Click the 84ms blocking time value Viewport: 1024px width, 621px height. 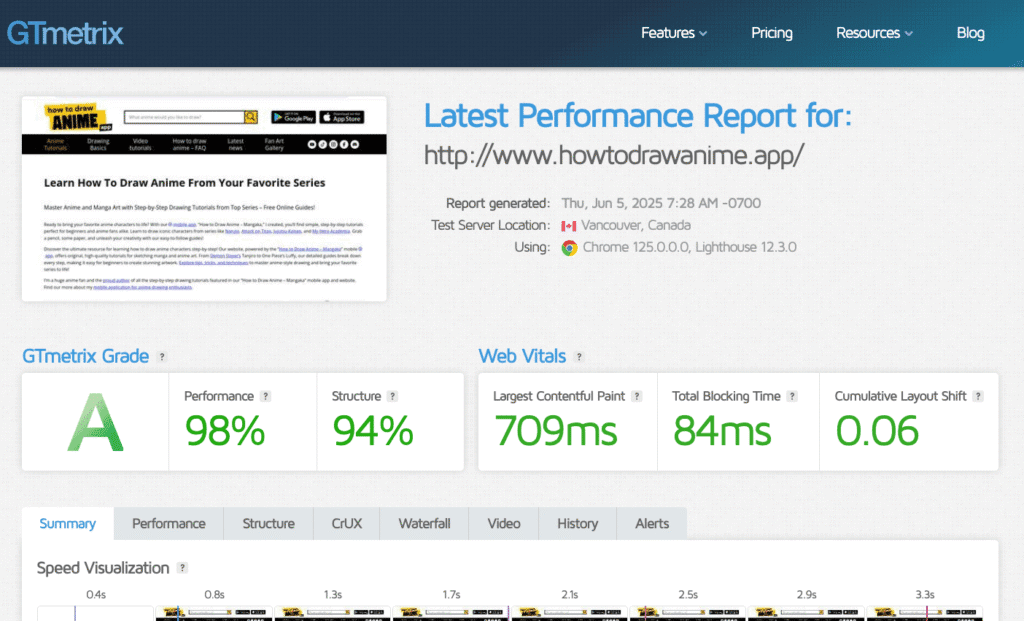pos(722,431)
